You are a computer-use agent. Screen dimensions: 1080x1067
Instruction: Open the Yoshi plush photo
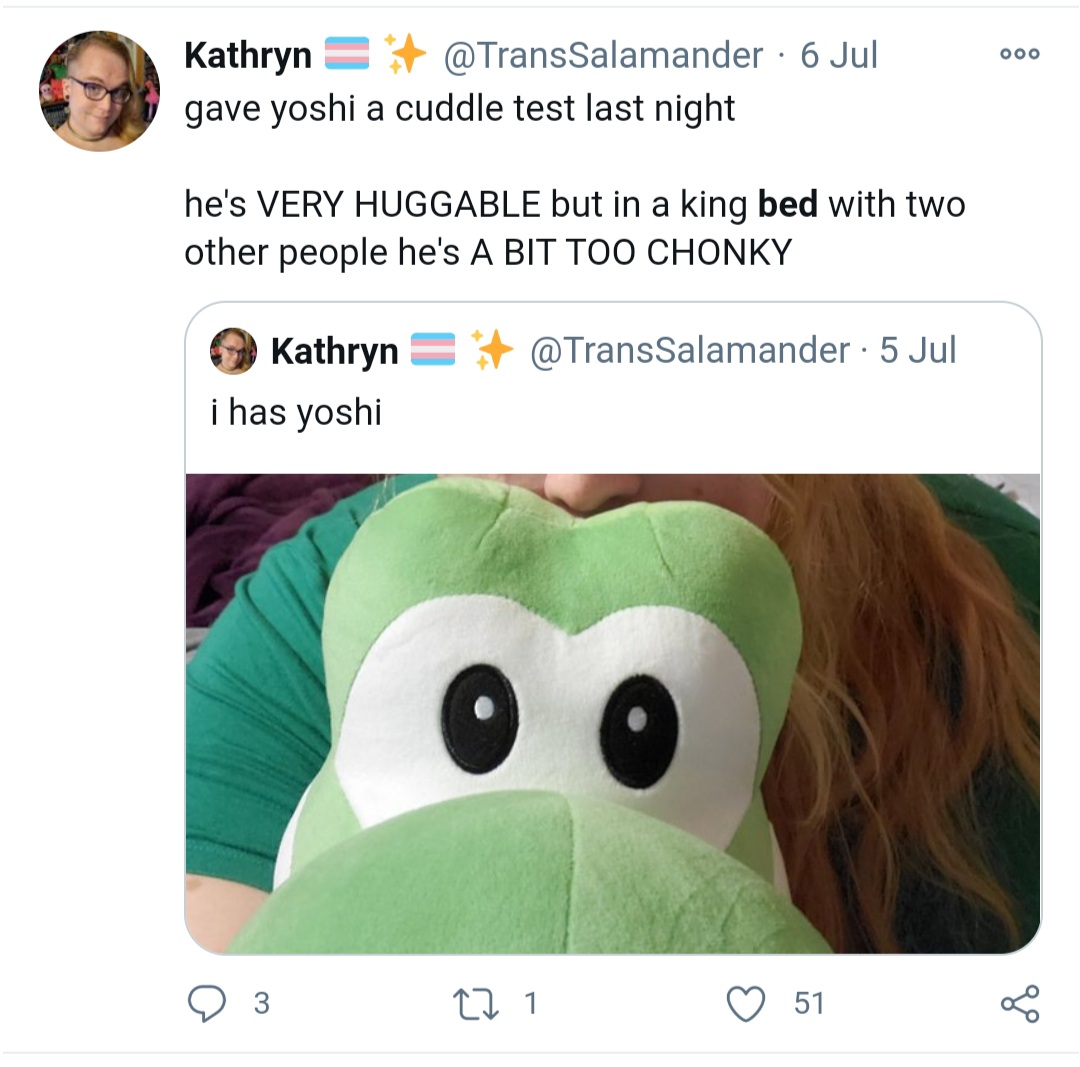(613, 714)
